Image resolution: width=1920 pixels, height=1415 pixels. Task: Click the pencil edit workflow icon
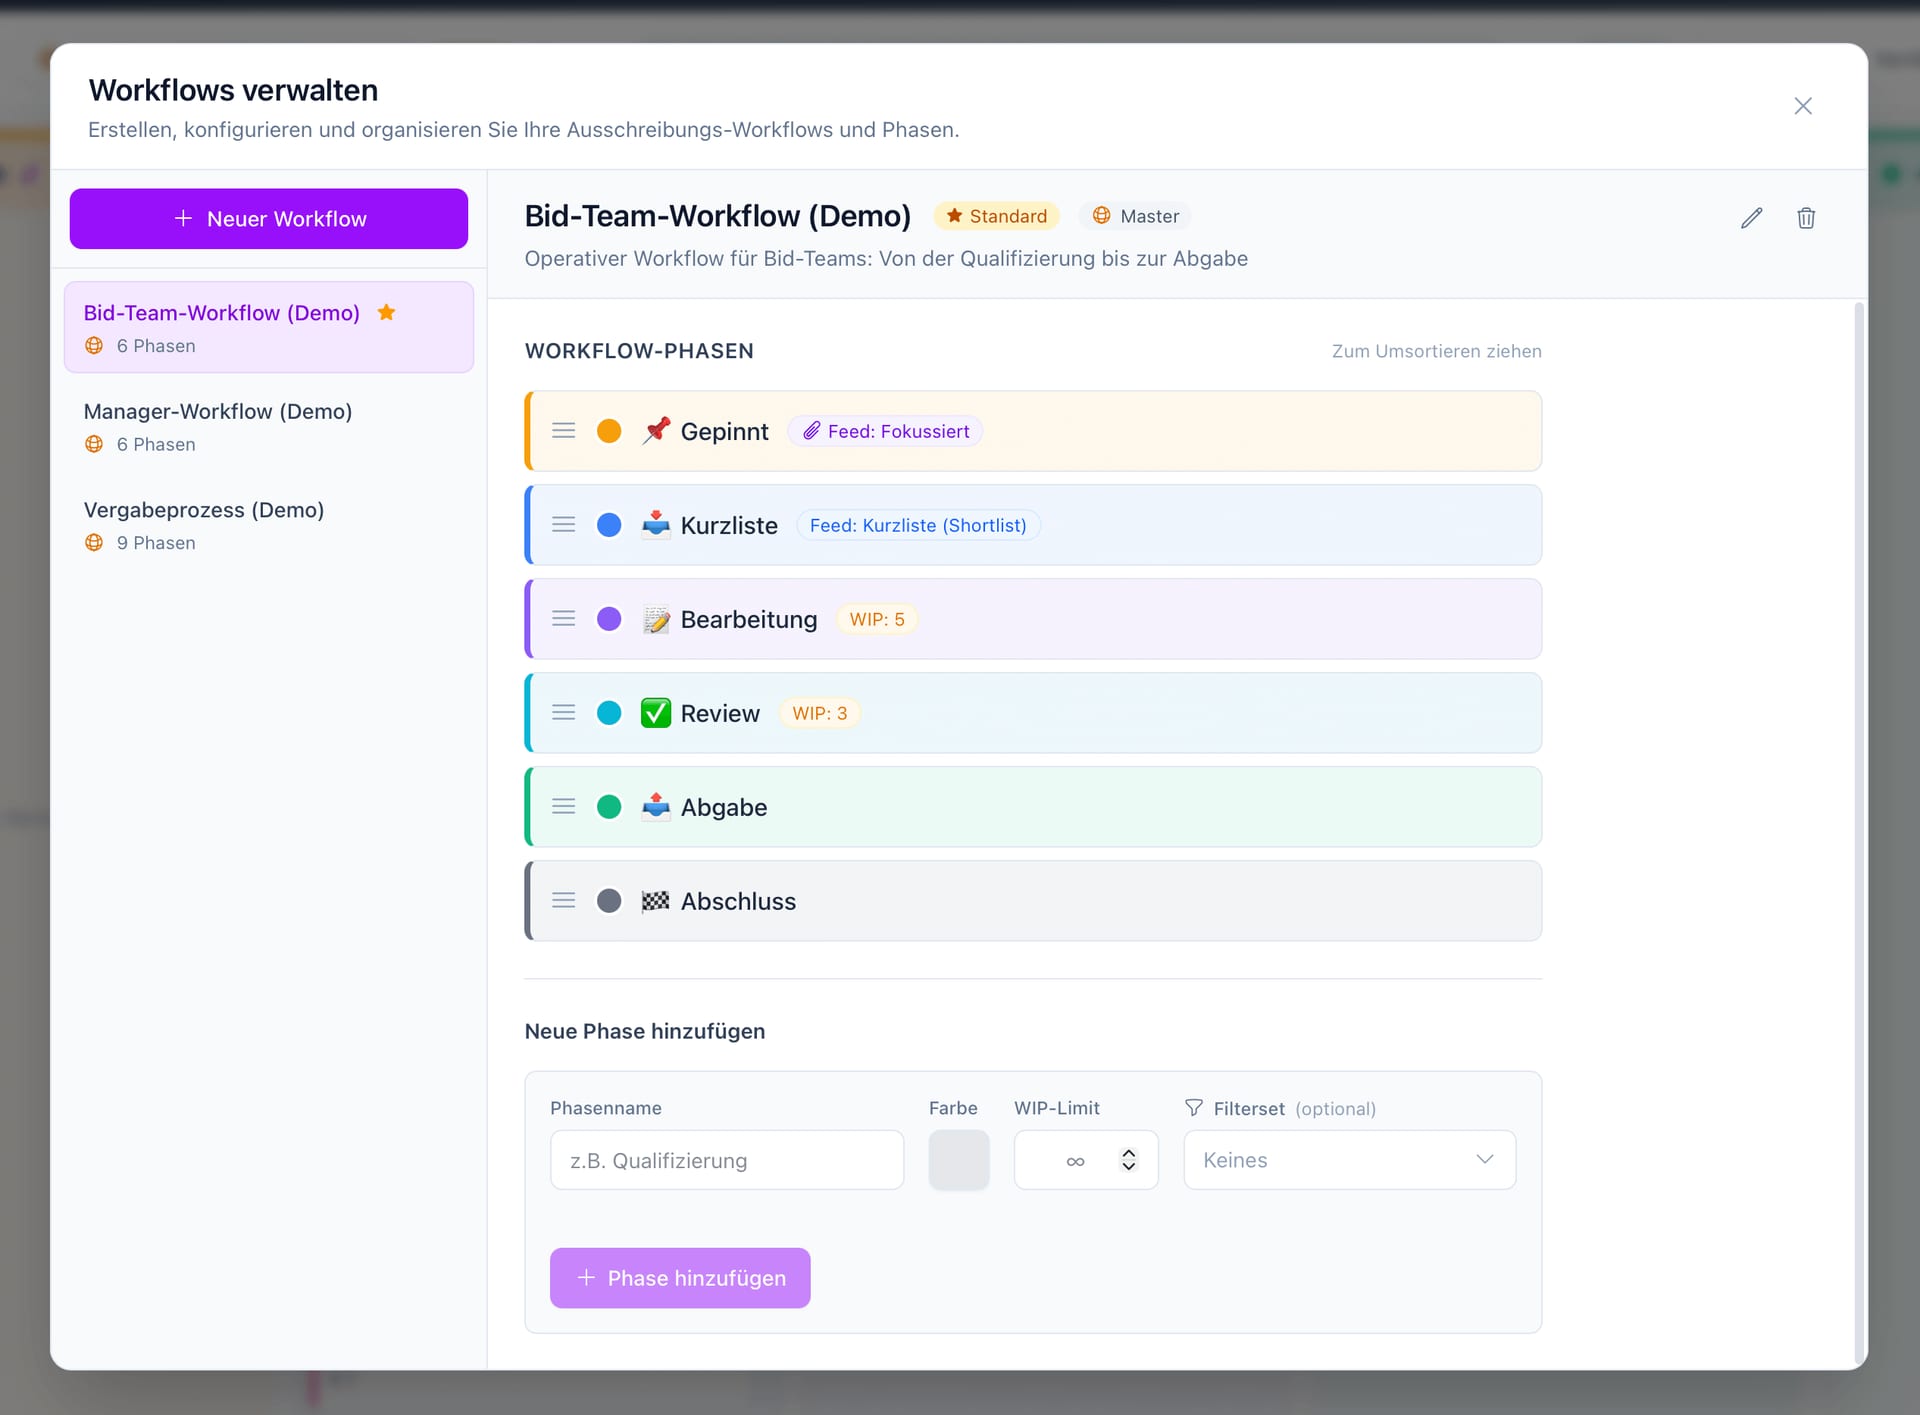point(1751,218)
